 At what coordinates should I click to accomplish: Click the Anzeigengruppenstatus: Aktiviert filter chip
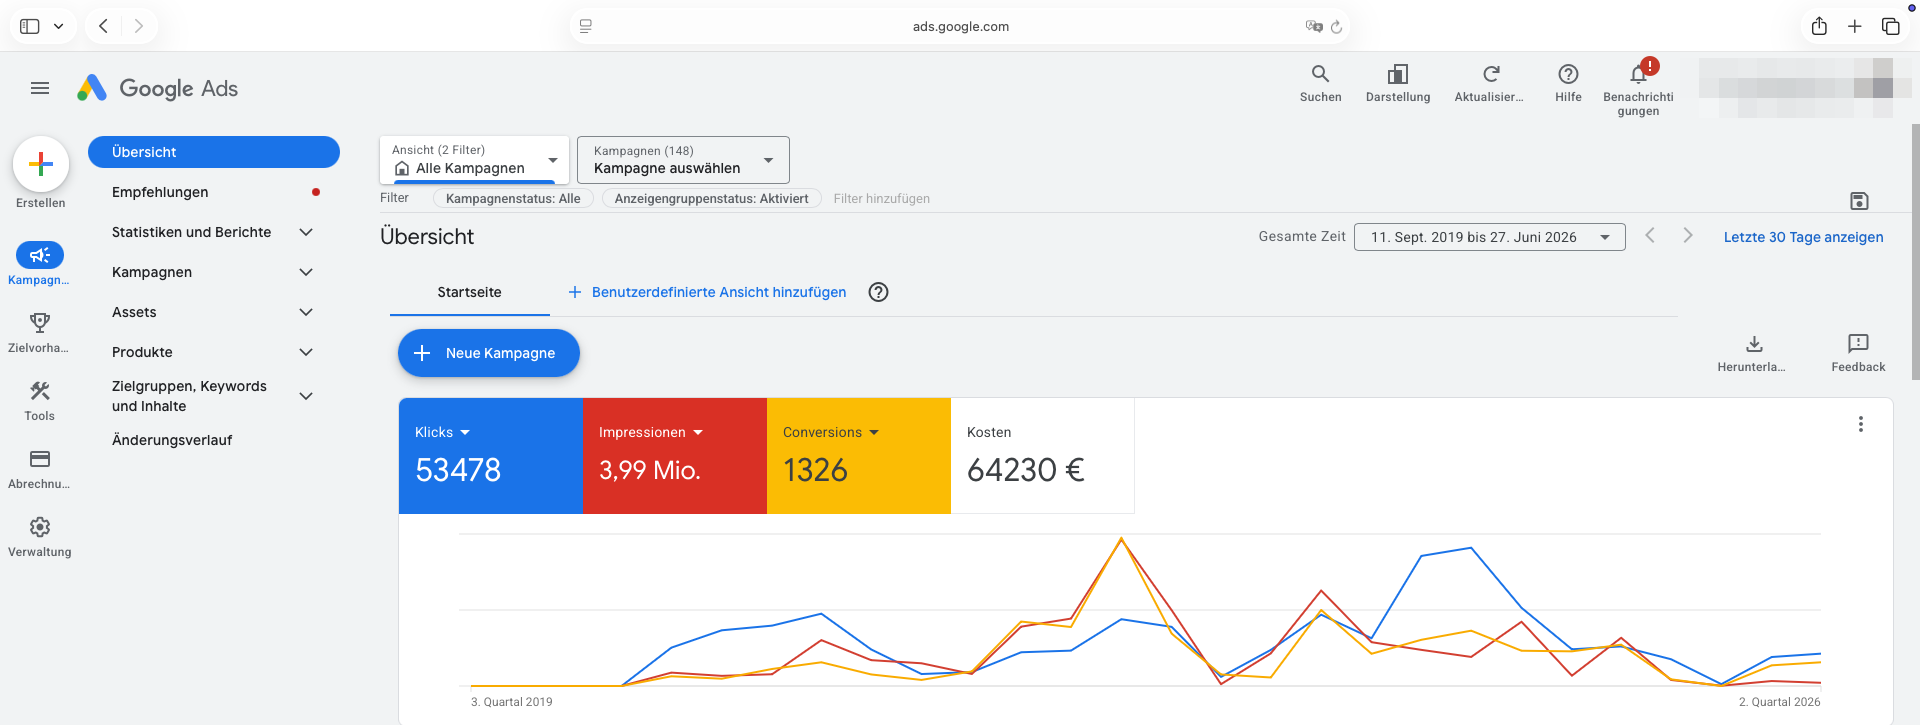711,198
